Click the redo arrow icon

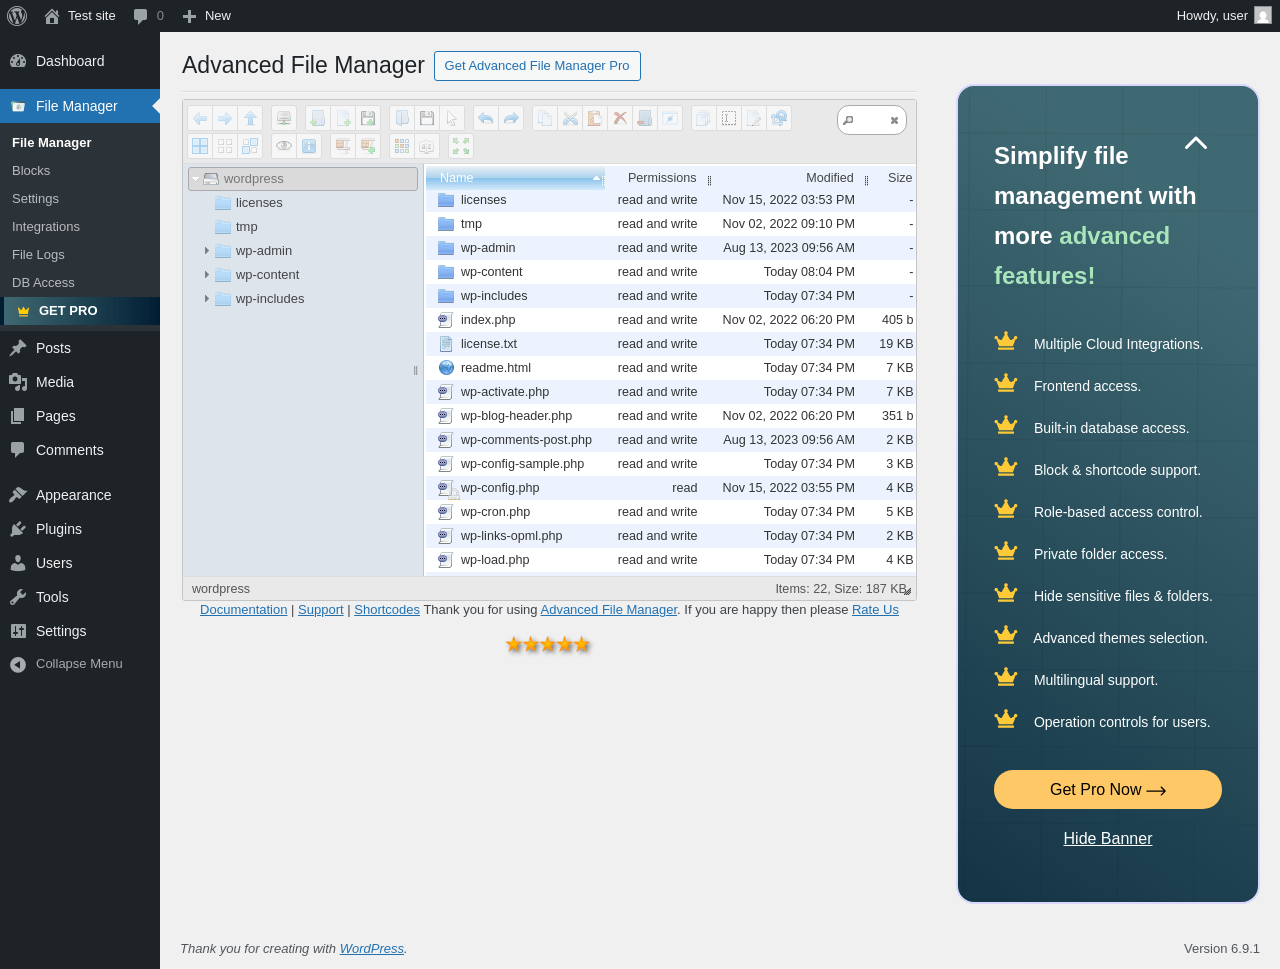[511, 118]
